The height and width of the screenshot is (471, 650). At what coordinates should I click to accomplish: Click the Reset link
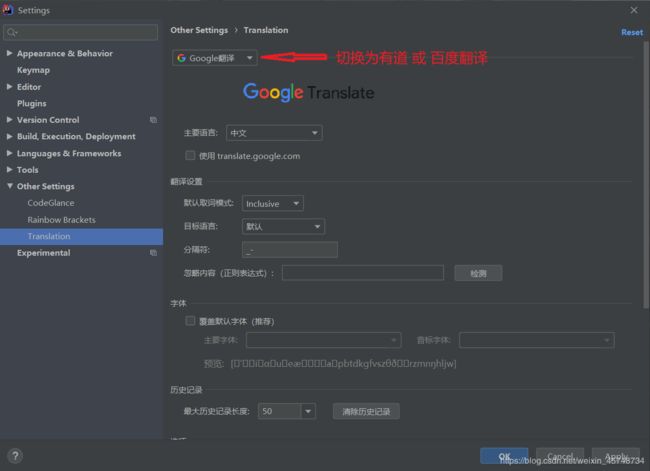click(632, 32)
